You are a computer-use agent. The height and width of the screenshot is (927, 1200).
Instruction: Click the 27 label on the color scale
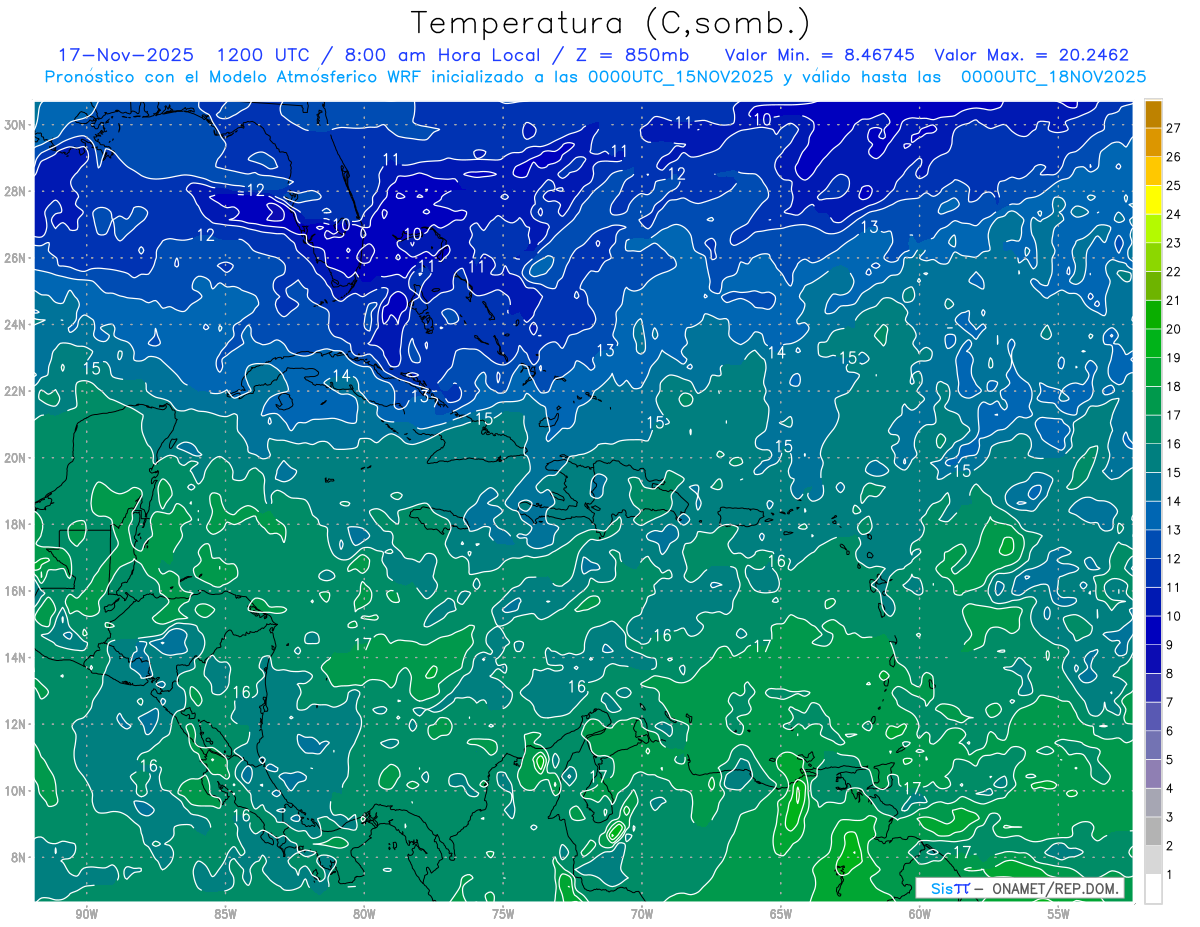1174,128
